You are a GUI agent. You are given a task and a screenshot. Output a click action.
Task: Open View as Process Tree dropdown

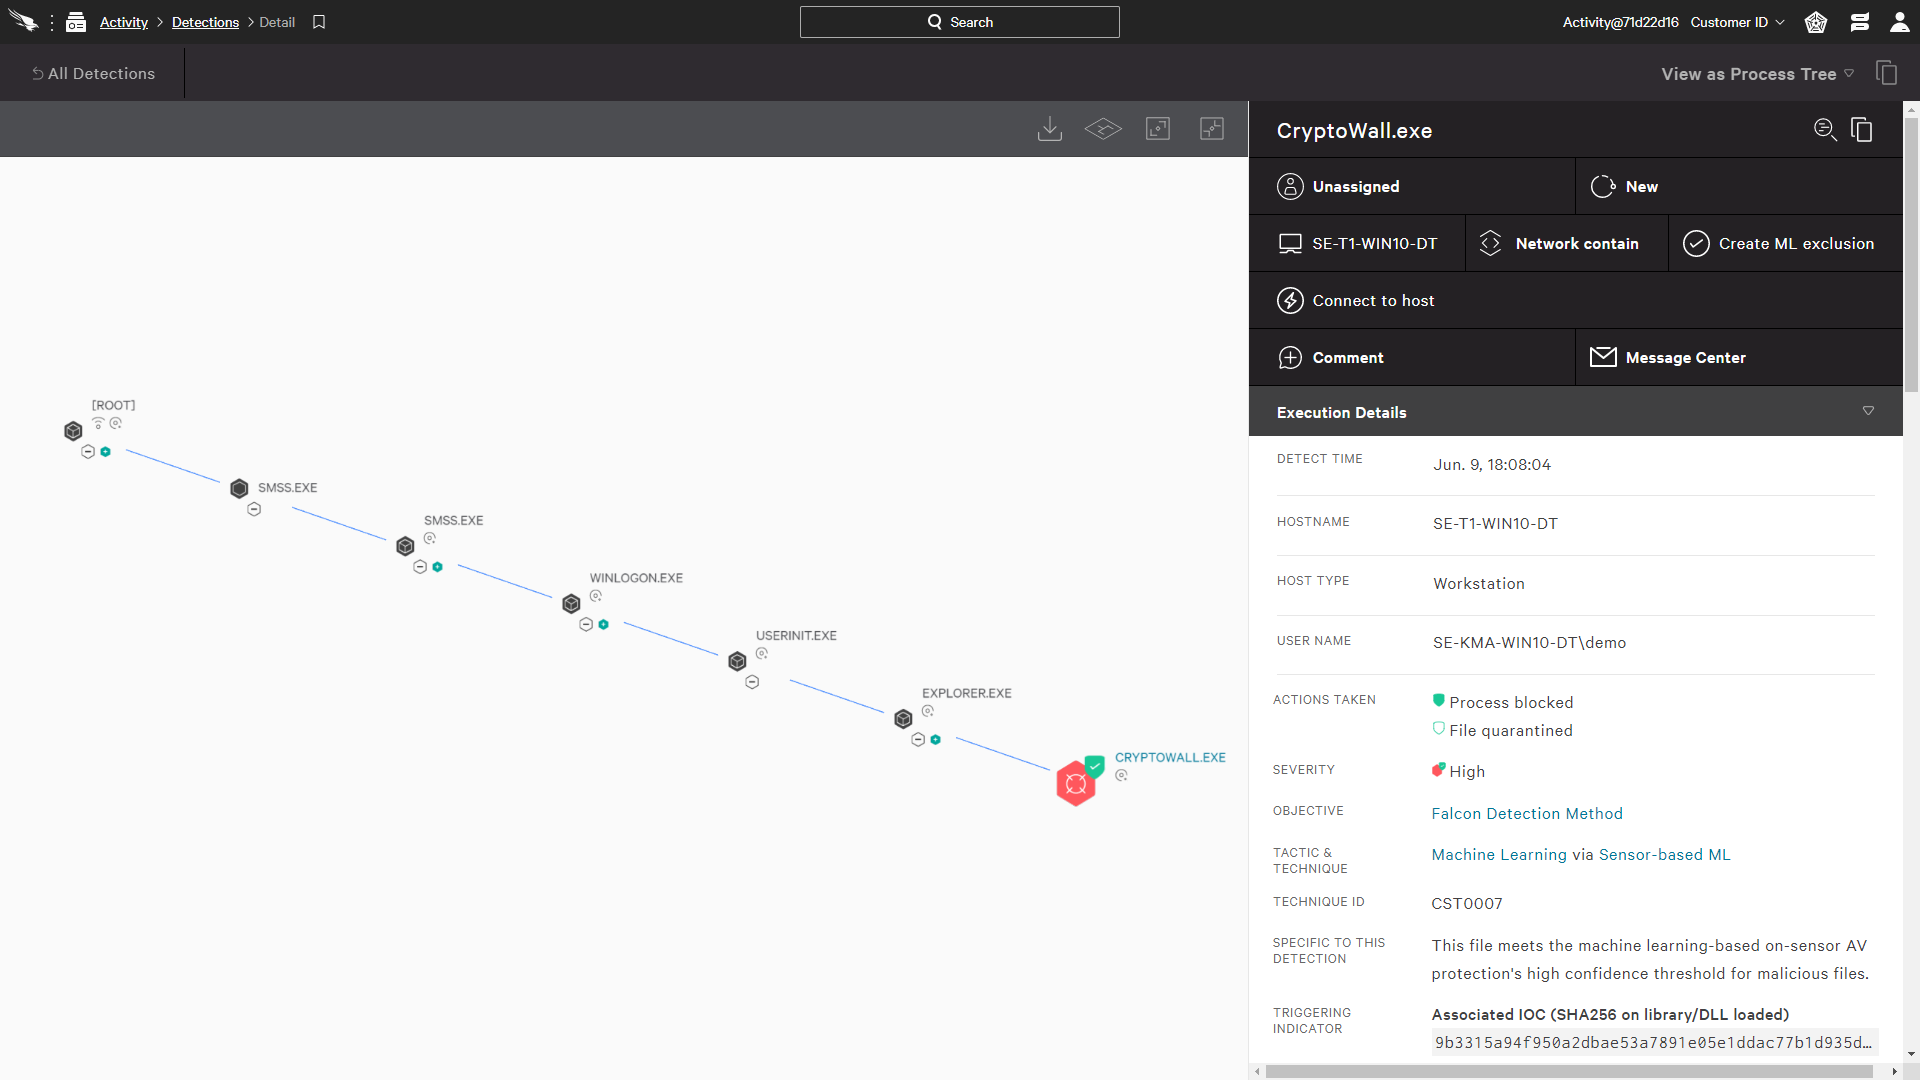click(x=1757, y=74)
